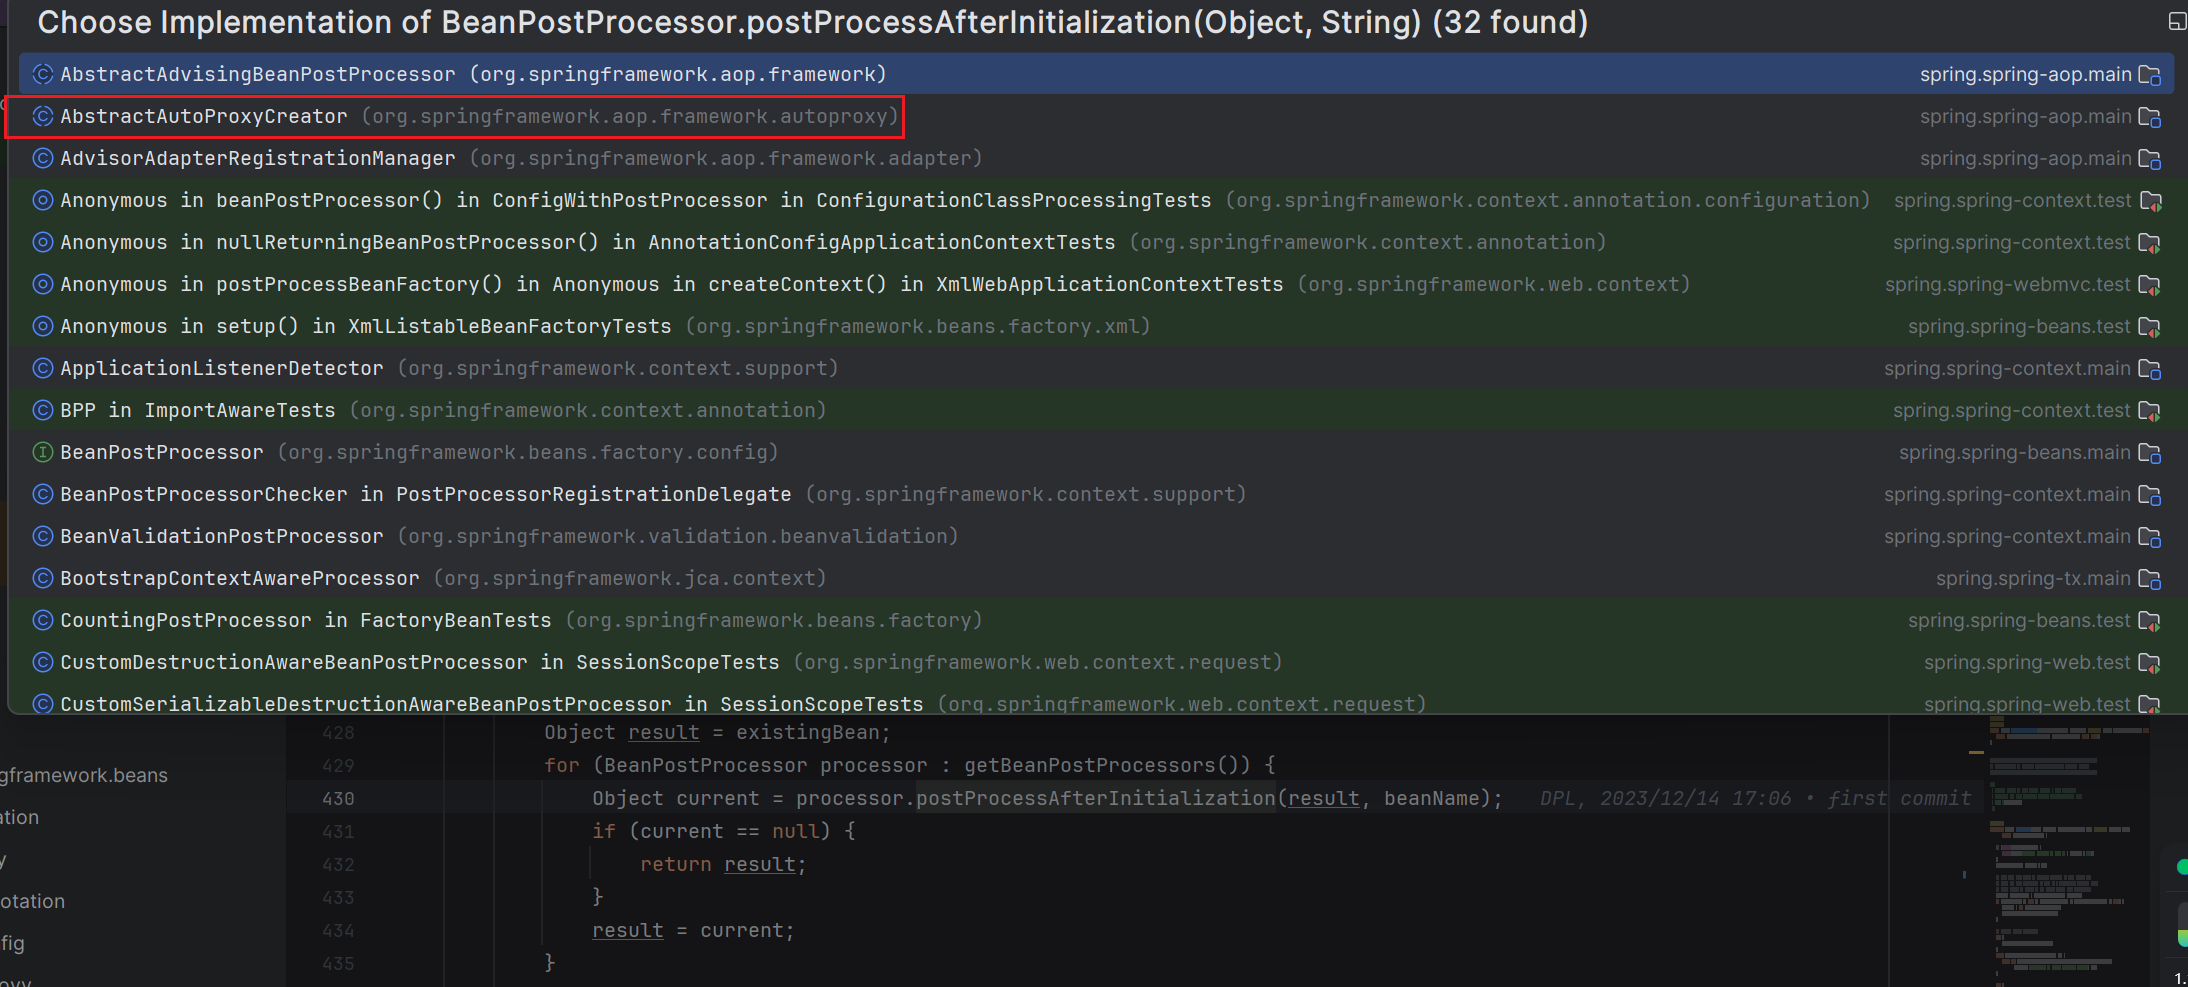Click anonymous class icon for postProcessBeanFactory() row
This screenshot has width=2188, height=987.
pos(43,284)
